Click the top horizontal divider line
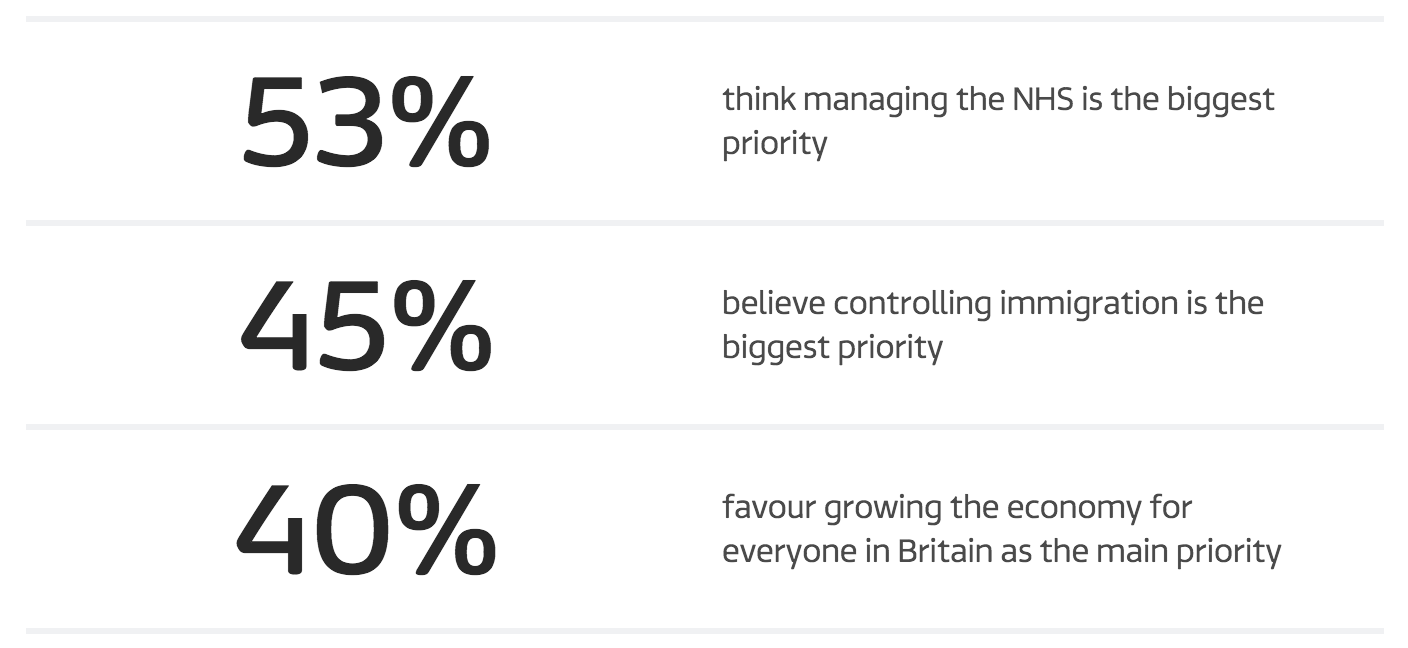1408x648 pixels. (x=704, y=19)
